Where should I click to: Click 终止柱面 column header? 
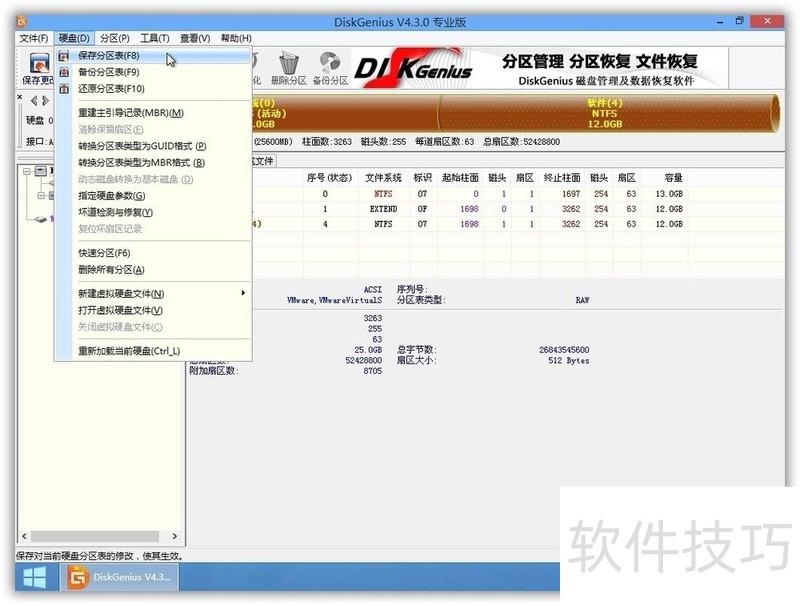click(562, 178)
